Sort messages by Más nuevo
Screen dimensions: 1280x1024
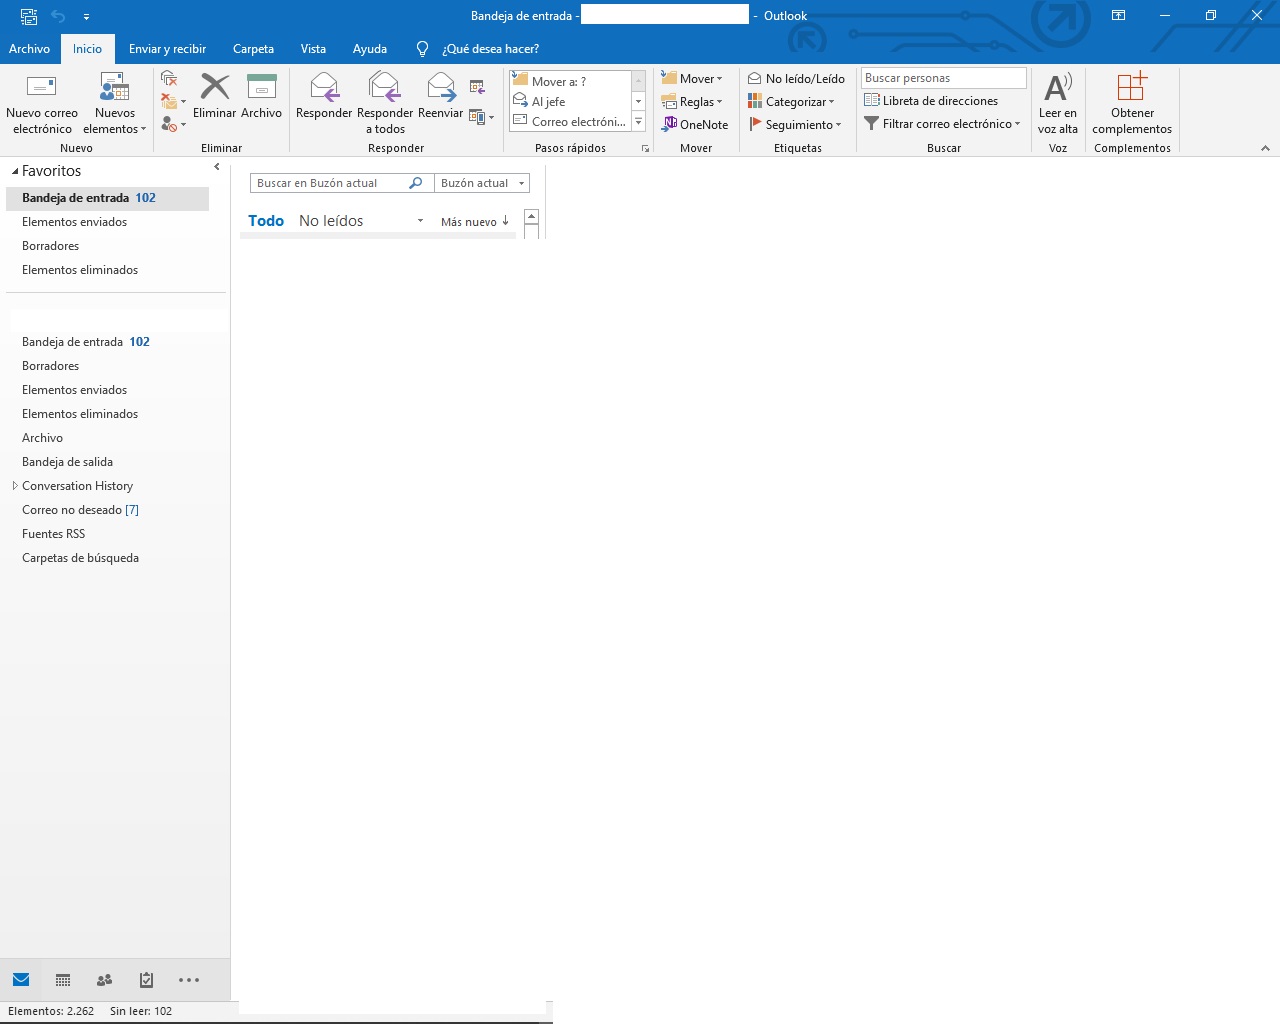click(475, 222)
